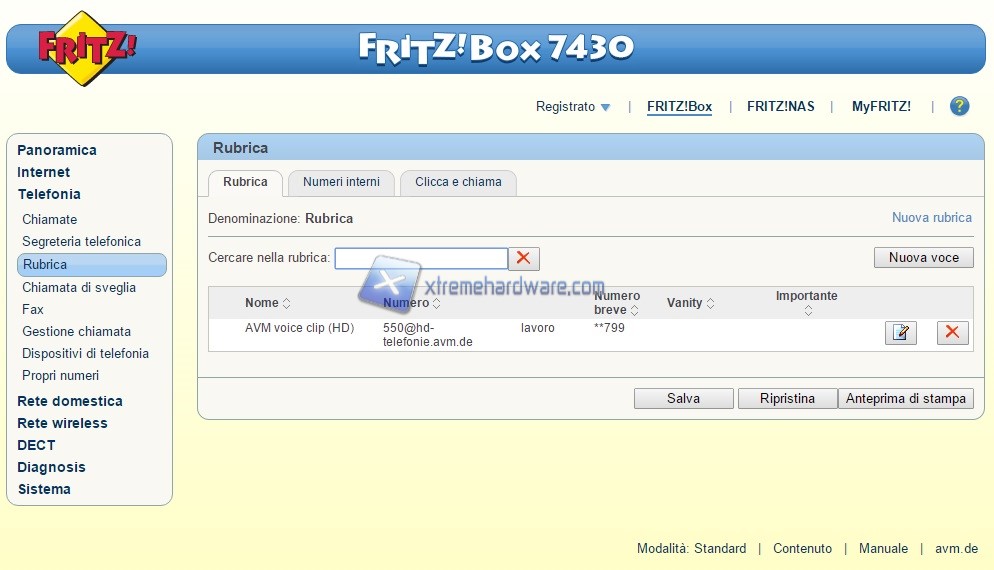Open the FRITZ!NAS link in header

[780, 106]
